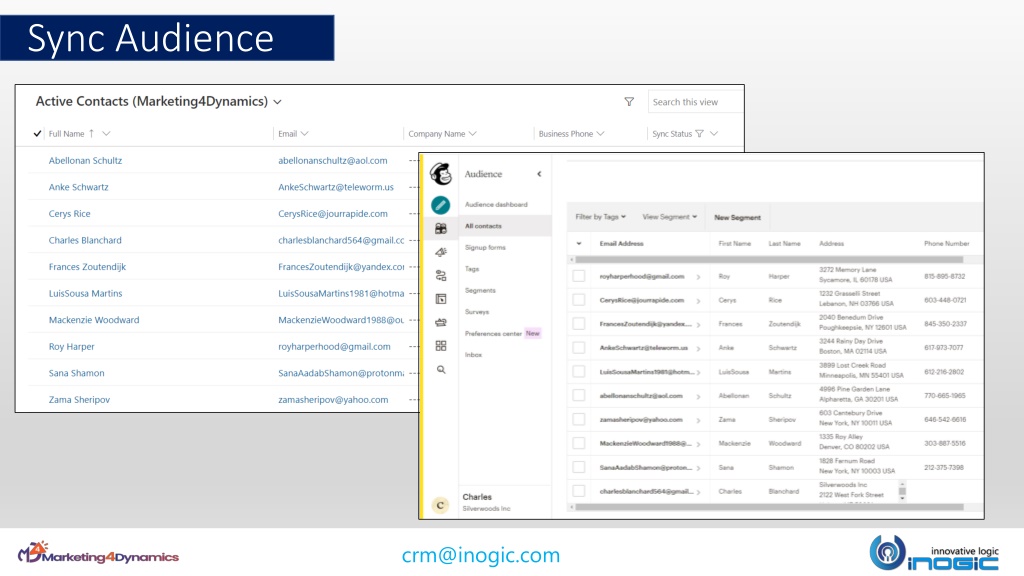1024x576 pixels.
Task: Open Preferences center in the Audience menu
Action: [x=493, y=334]
